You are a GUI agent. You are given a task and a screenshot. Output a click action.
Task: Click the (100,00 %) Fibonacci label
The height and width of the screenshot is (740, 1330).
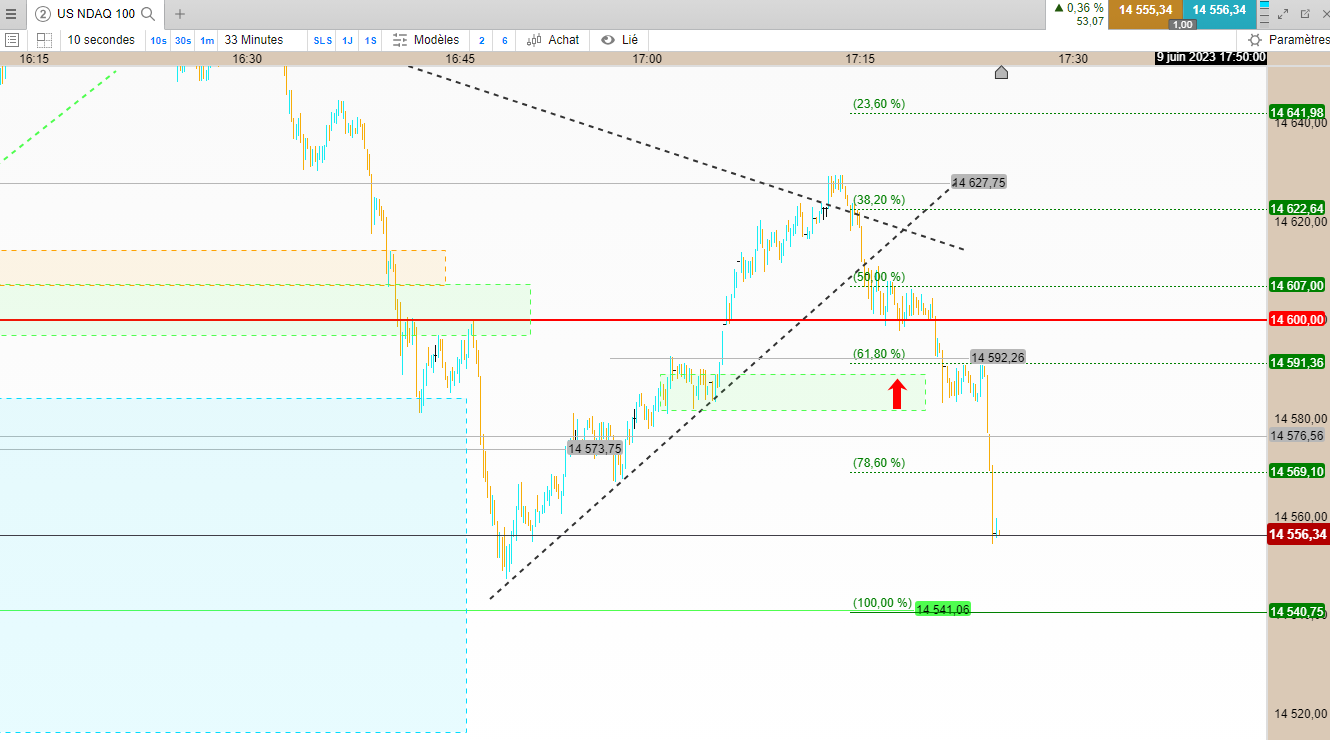(x=882, y=603)
